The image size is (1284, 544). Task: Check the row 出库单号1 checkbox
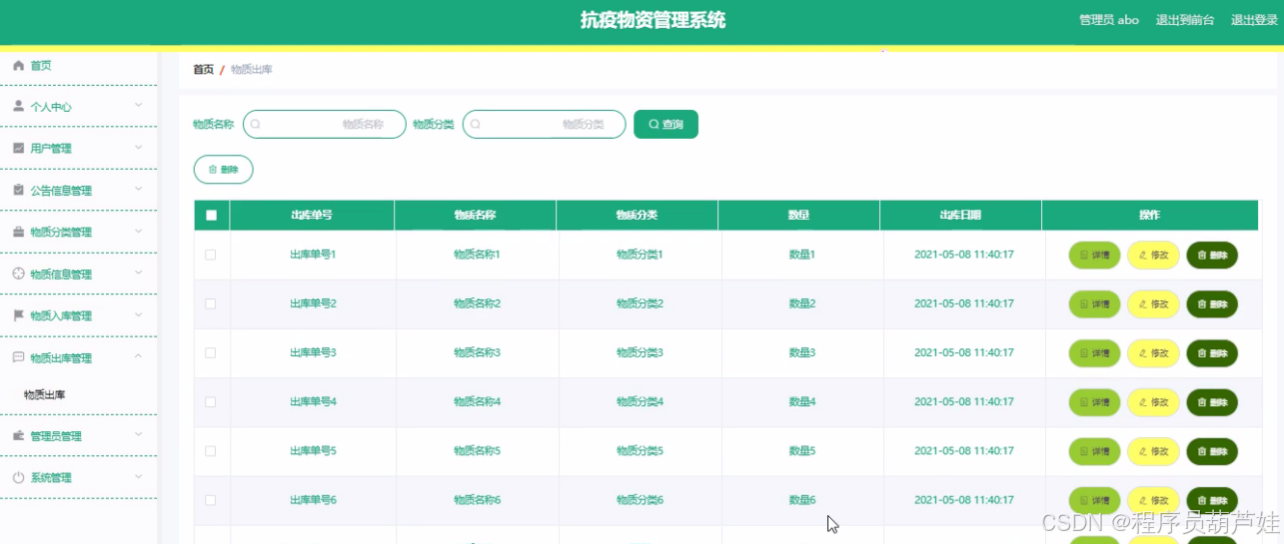click(x=211, y=254)
